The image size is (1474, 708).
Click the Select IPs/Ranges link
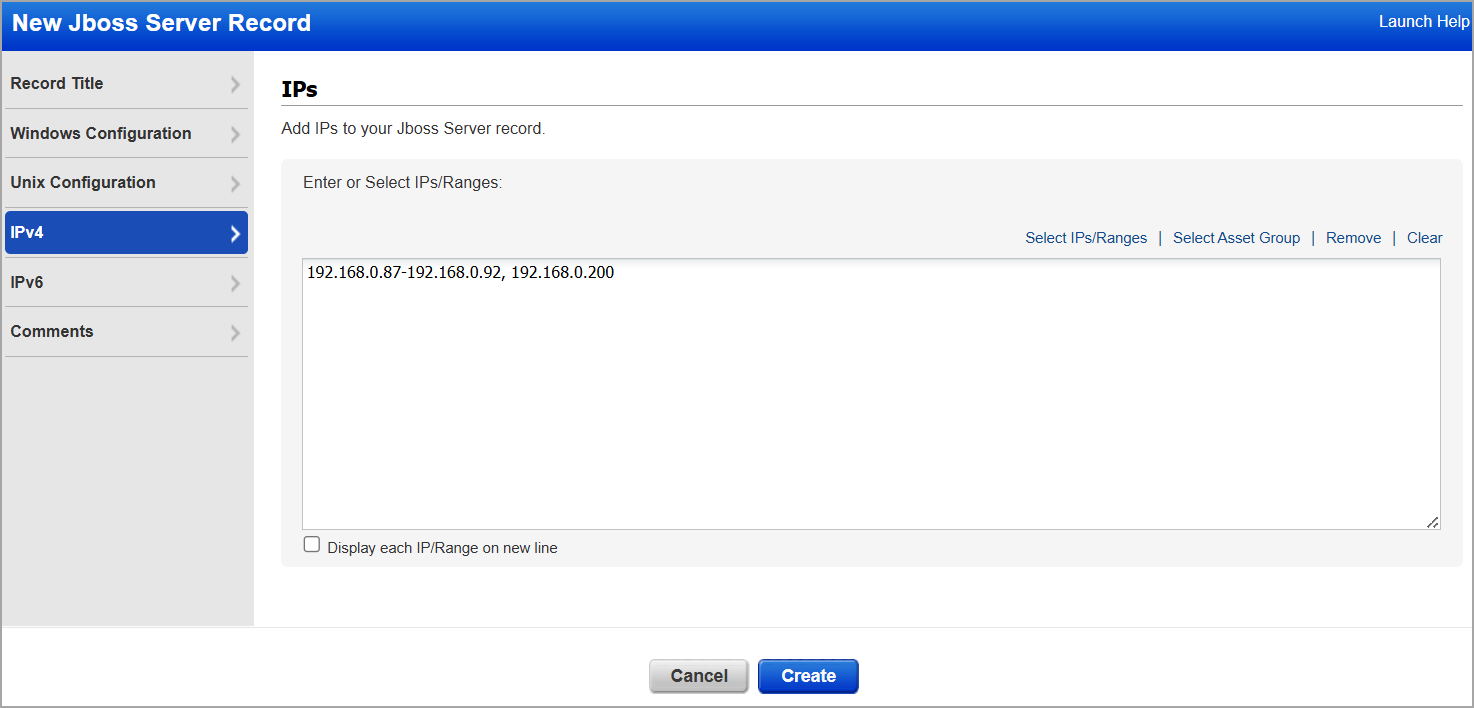pyautogui.click(x=1086, y=238)
